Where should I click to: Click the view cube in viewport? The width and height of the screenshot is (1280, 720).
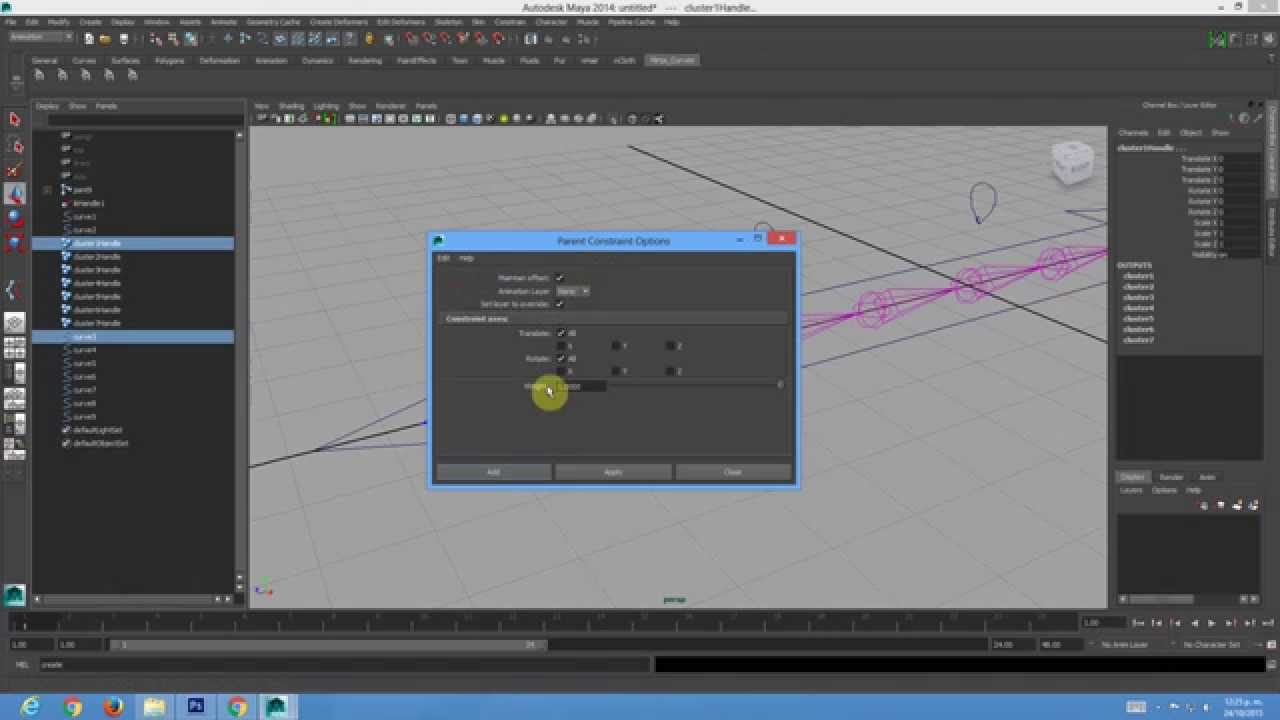[x=1072, y=161]
